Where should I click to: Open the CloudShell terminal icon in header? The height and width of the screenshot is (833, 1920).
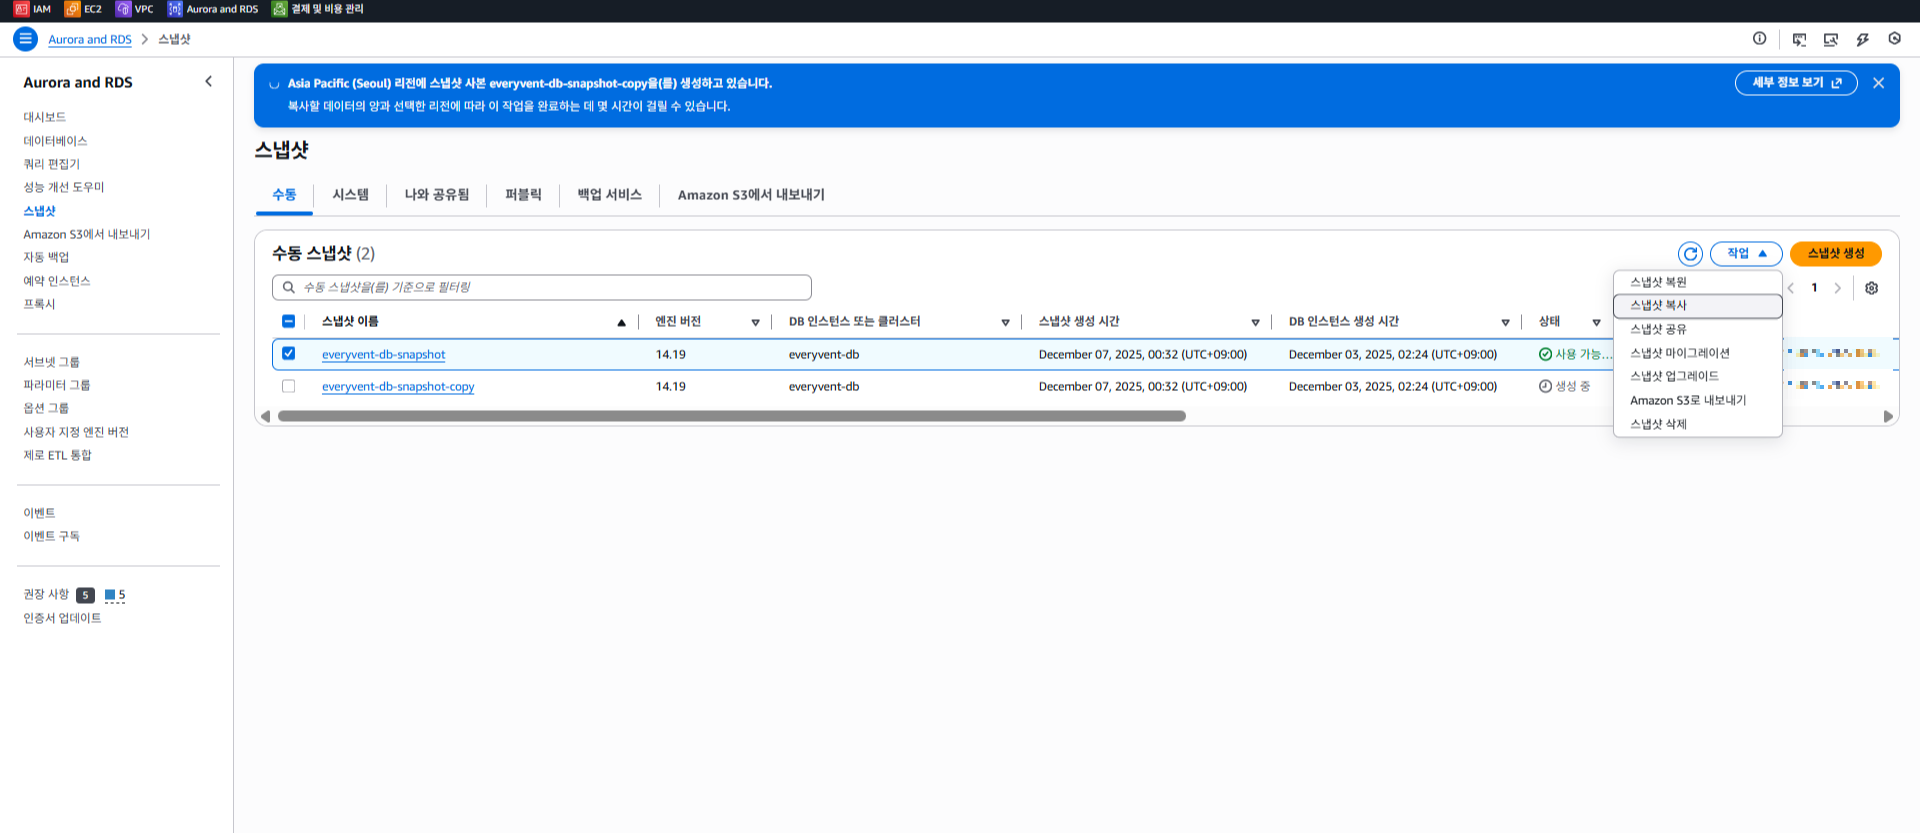[1799, 39]
